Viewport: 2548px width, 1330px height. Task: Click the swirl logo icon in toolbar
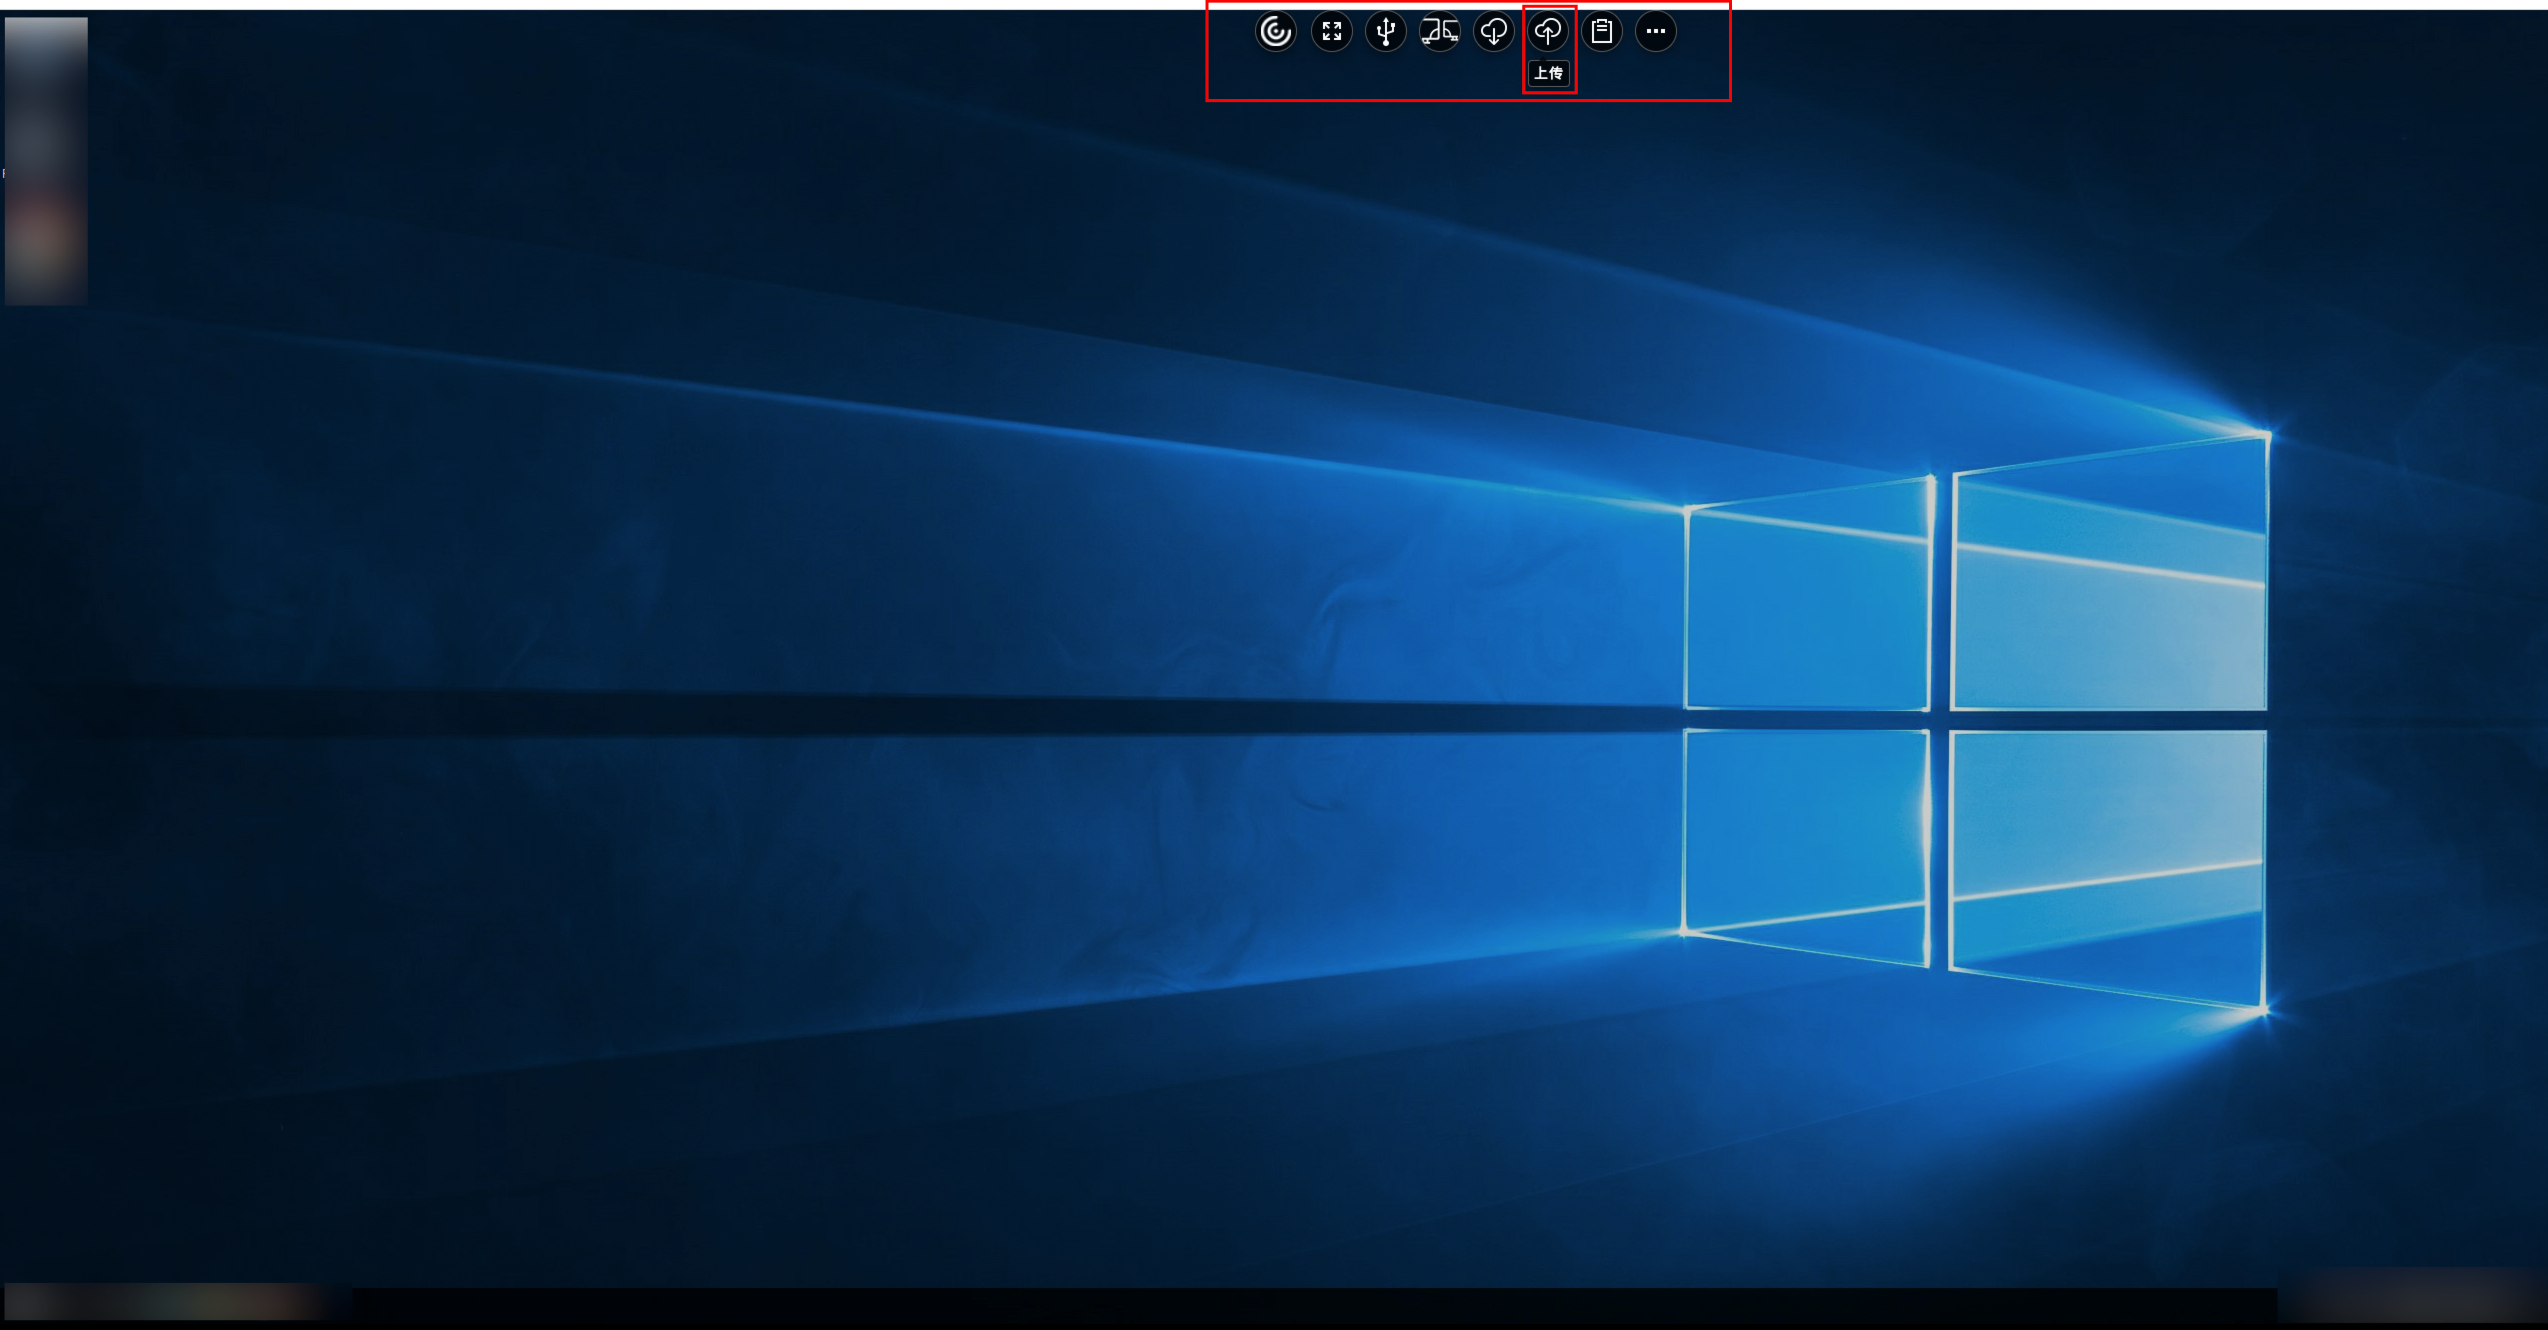[1275, 32]
